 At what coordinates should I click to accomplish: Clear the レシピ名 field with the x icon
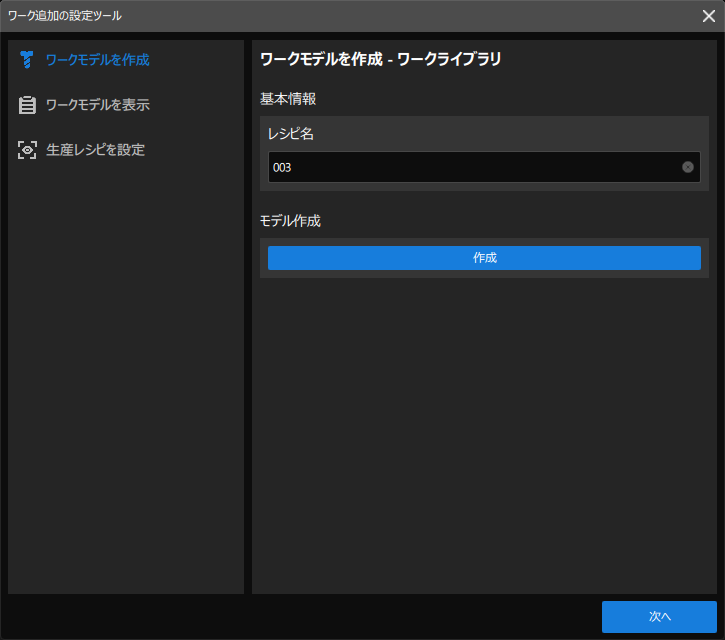point(688,167)
